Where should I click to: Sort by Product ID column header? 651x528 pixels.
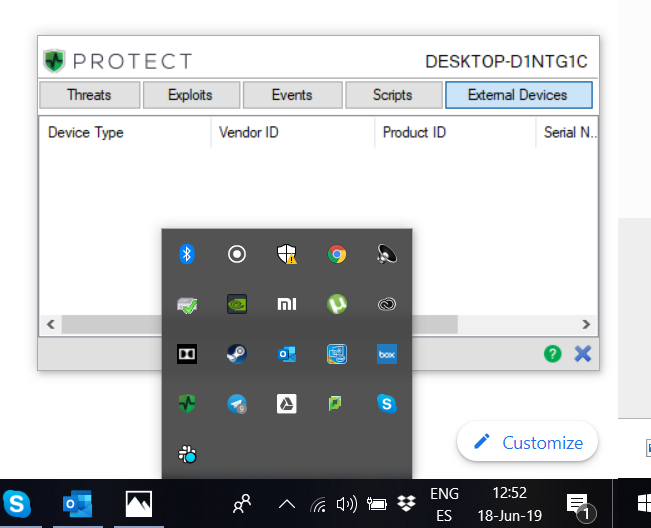455,132
